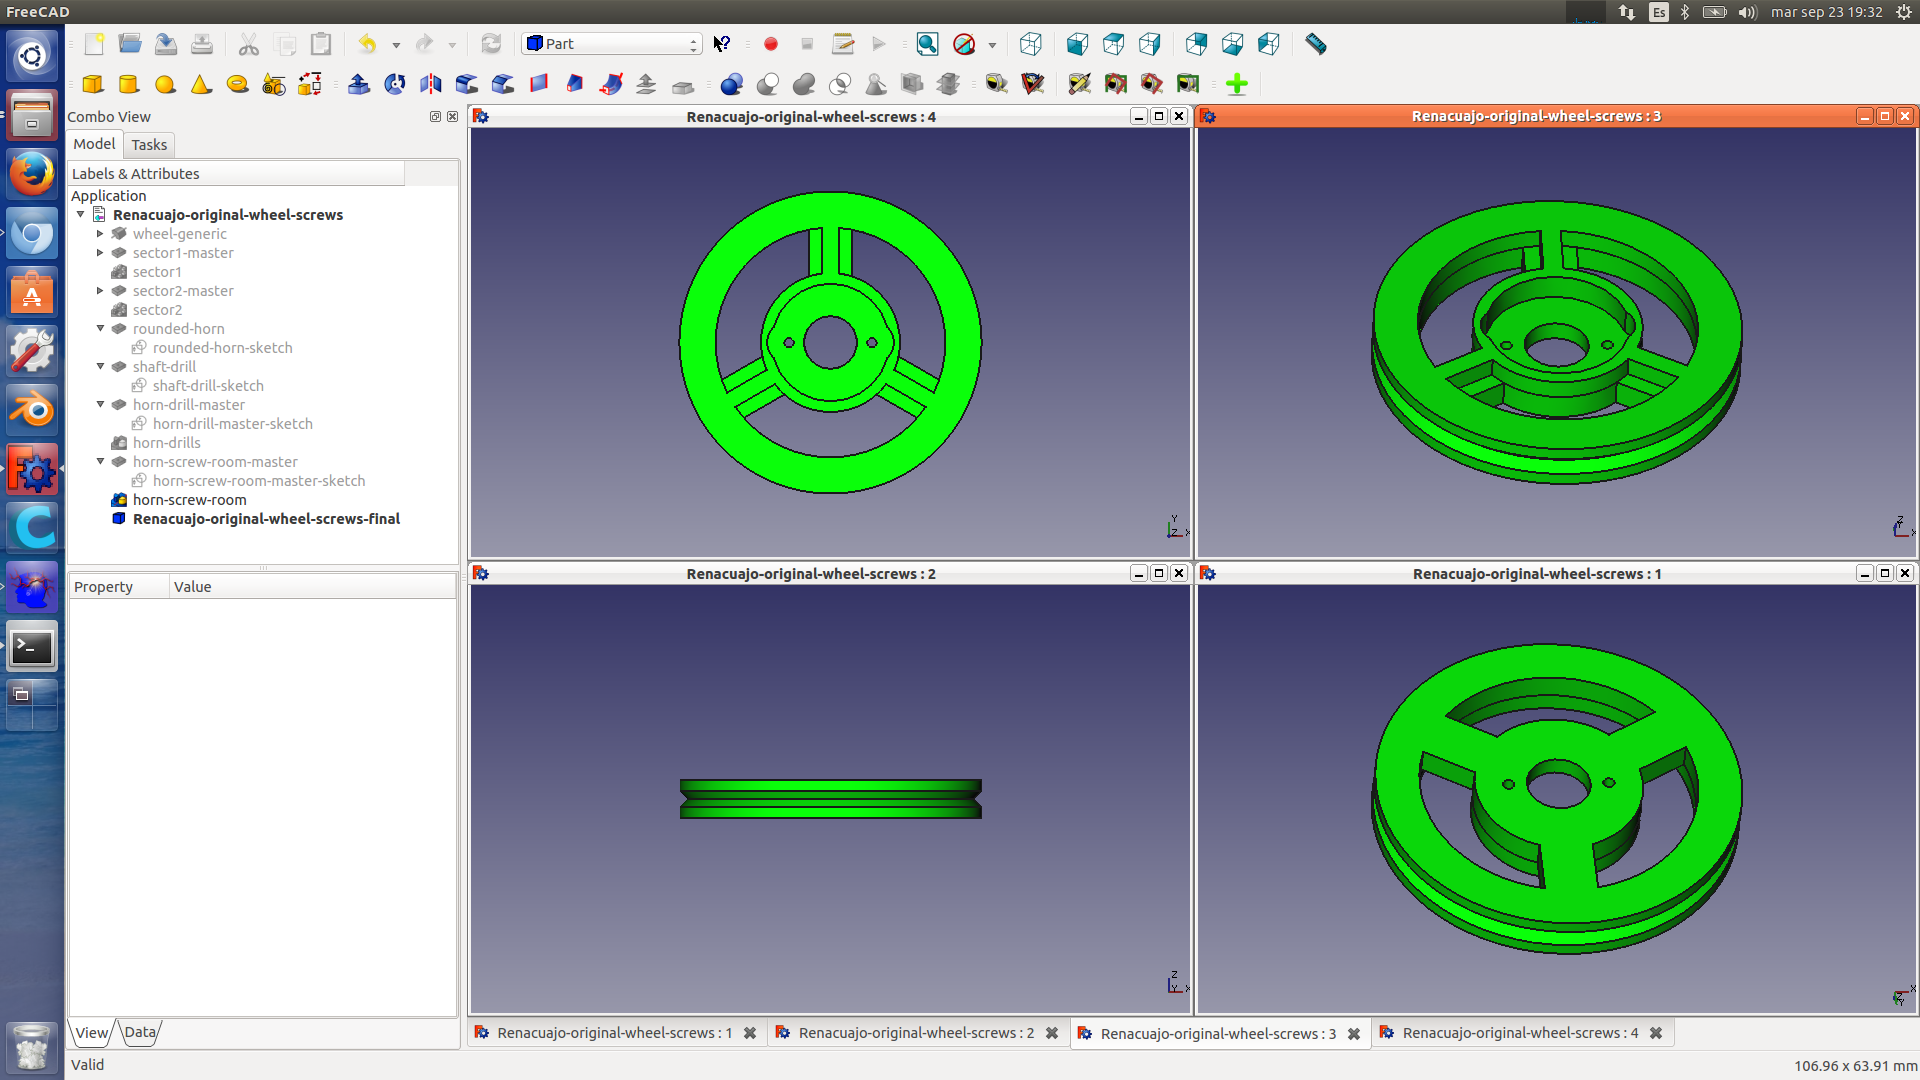Screen dimensions: 1920x1080
Task: Open the Data properties tab
Action: [x=140, y=1033]
